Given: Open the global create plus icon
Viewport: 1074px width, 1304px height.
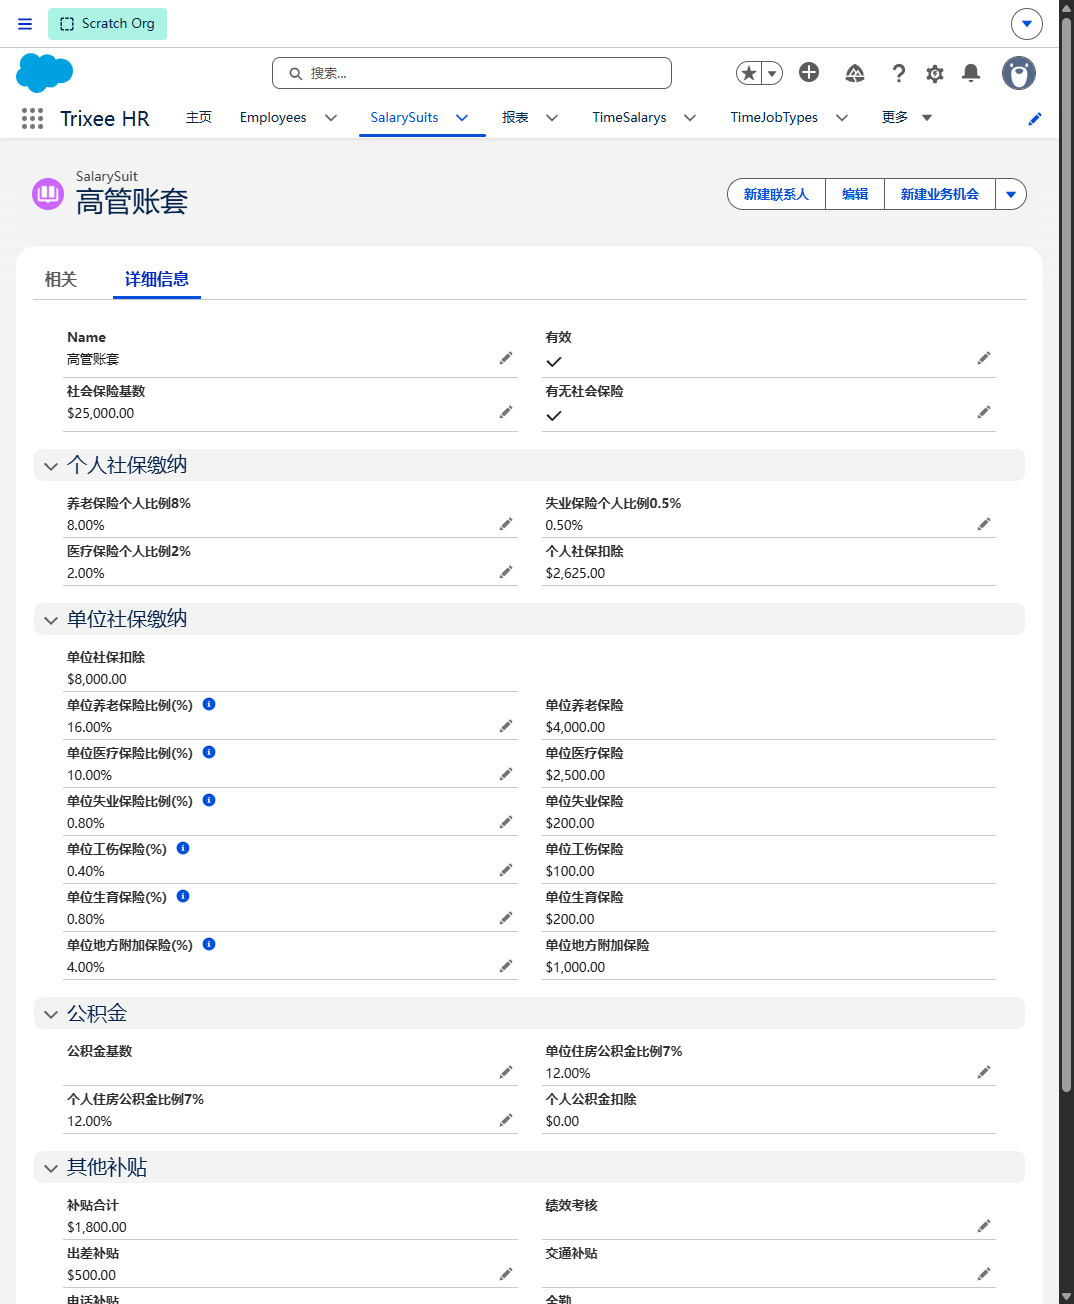Looking at the screenshot, I should pyautogui.click(x=809, y=72).
